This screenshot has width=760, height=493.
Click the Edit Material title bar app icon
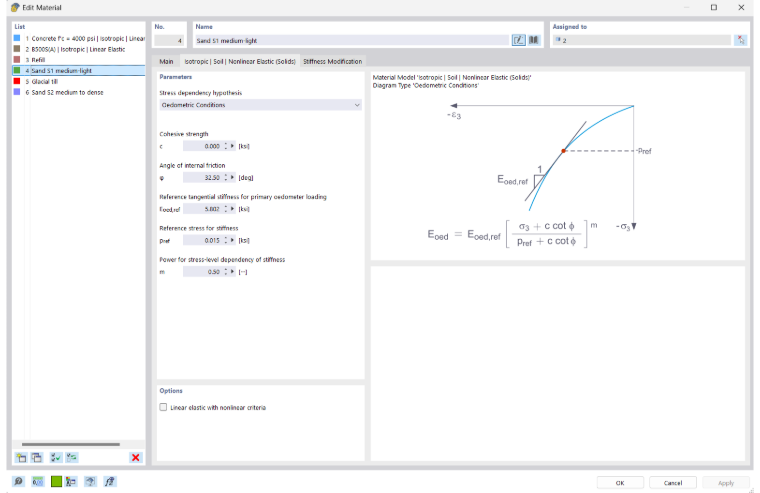[x=15, y=7]
